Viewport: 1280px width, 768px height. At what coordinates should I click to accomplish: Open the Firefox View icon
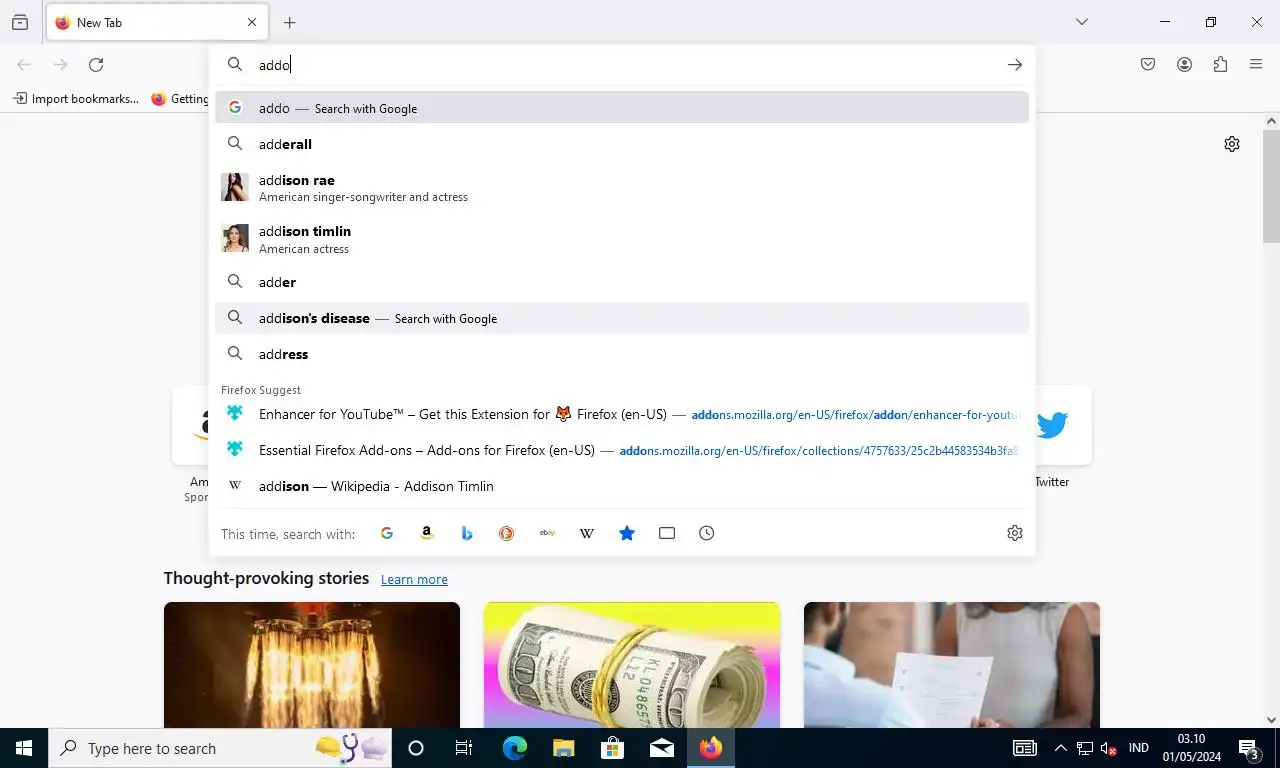20,22
